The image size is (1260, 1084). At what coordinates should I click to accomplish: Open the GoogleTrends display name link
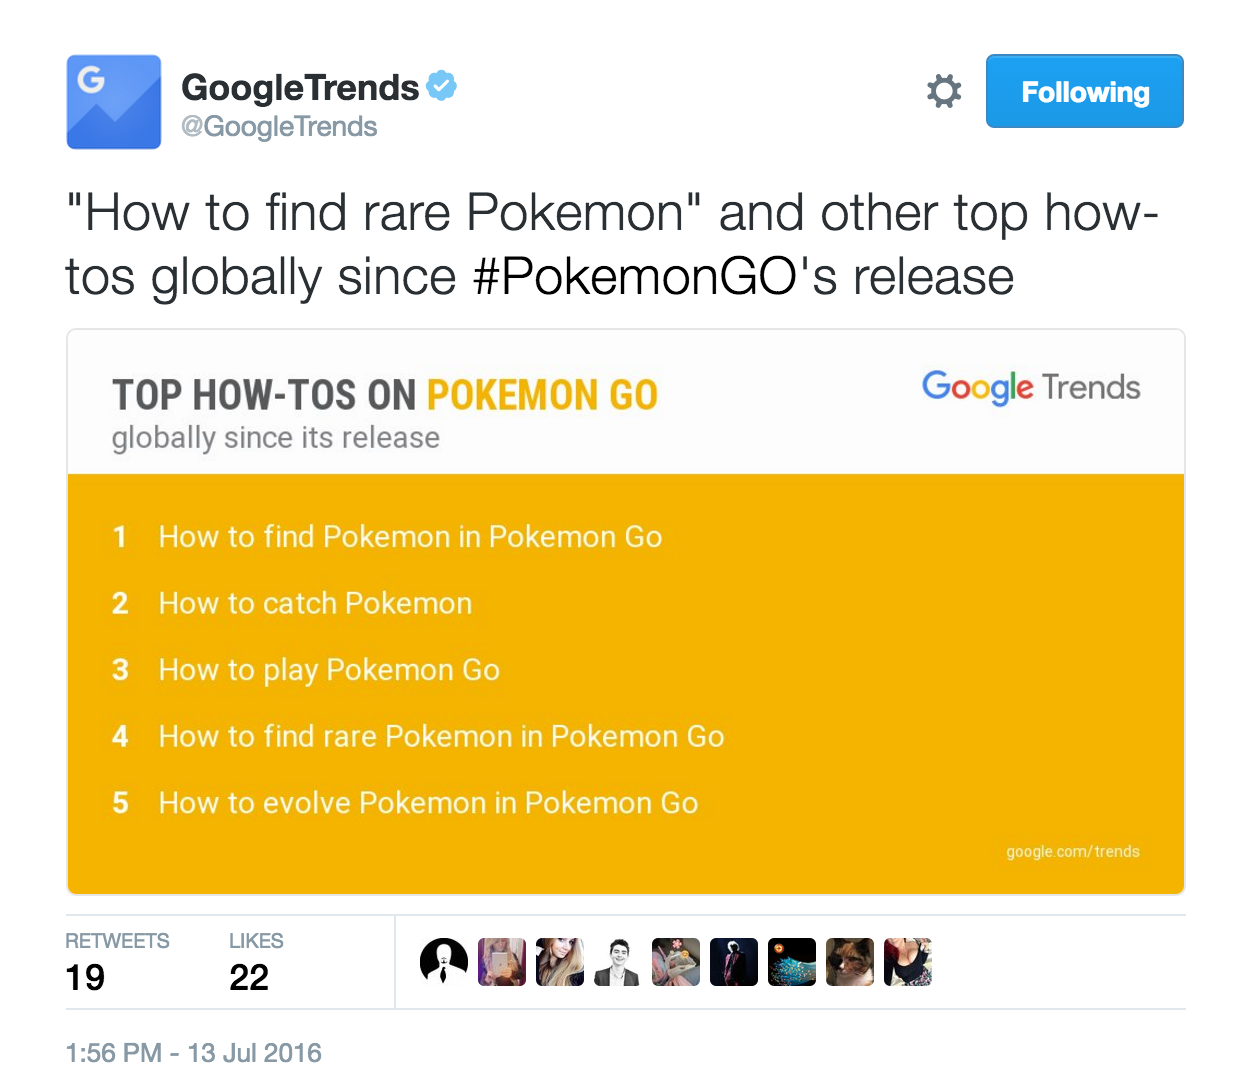pyautogui.click(x=300, y=88)
